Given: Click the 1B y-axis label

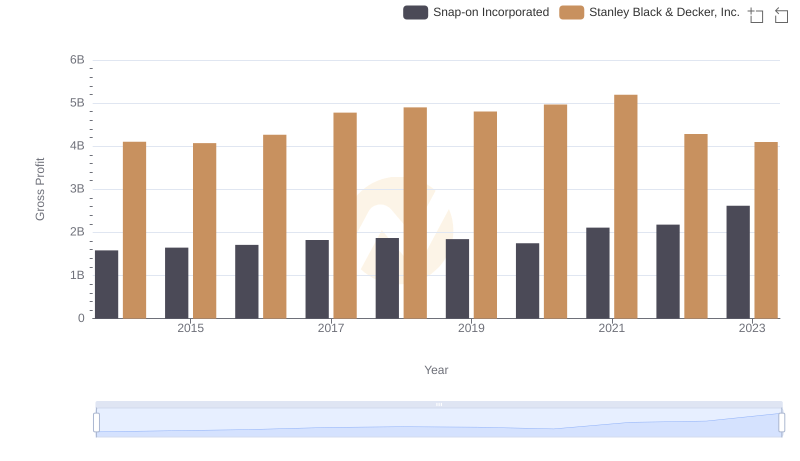Looking at the screenshot, I should click(x=77, y=275).
